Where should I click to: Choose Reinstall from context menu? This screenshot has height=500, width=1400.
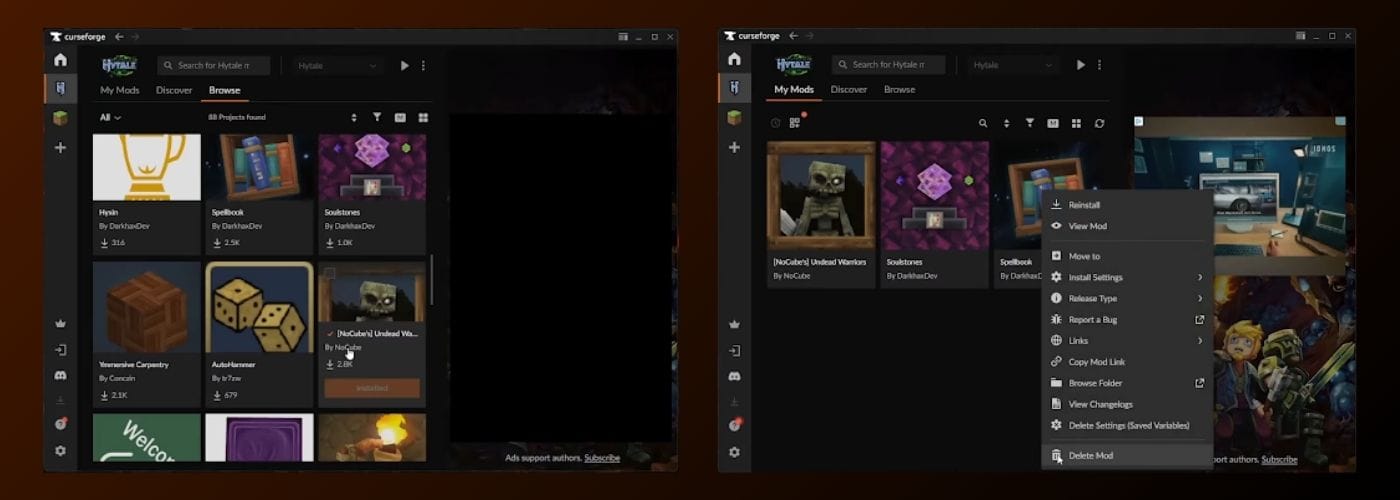tap(1127, 205)
